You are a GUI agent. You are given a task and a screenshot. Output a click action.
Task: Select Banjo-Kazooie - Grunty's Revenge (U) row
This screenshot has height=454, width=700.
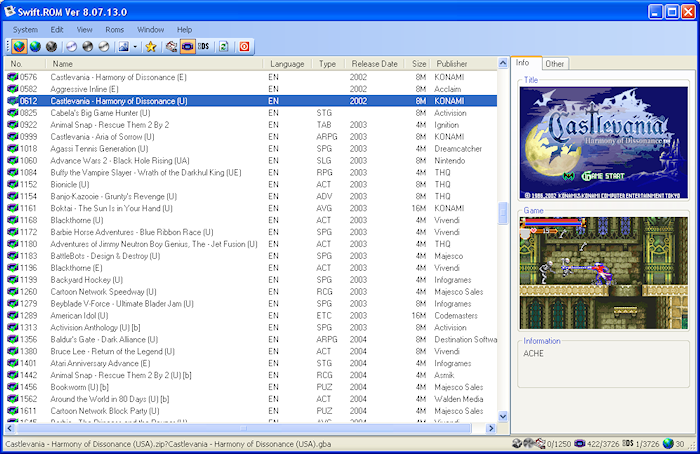pyautogui.click(x=251, y=196)
